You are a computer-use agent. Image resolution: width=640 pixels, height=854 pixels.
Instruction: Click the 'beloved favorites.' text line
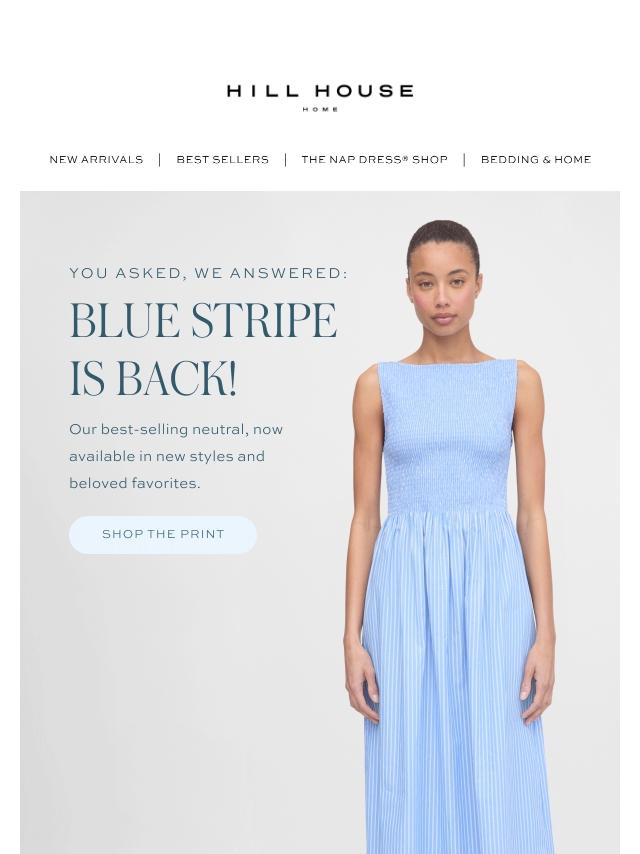135,483
